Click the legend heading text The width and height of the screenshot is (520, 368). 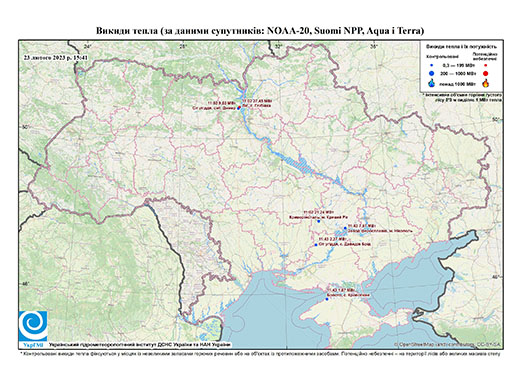pos(462,47)
